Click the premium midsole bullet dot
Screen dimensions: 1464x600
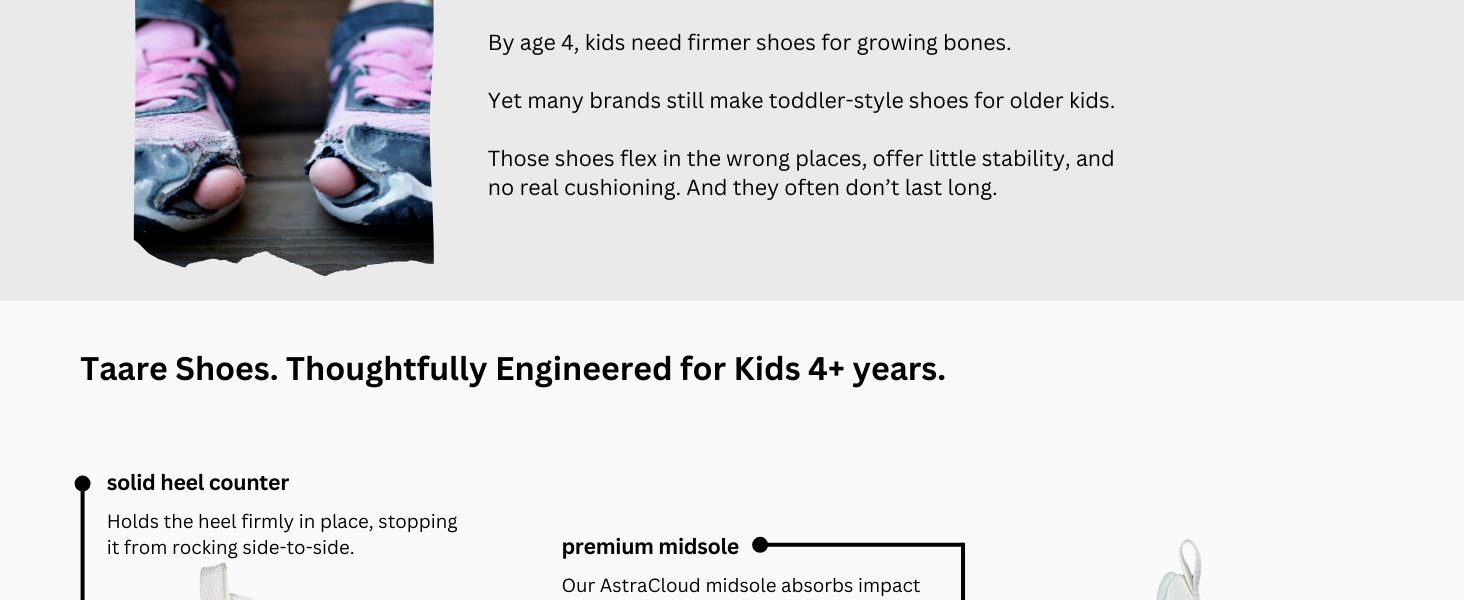point(760,545)
